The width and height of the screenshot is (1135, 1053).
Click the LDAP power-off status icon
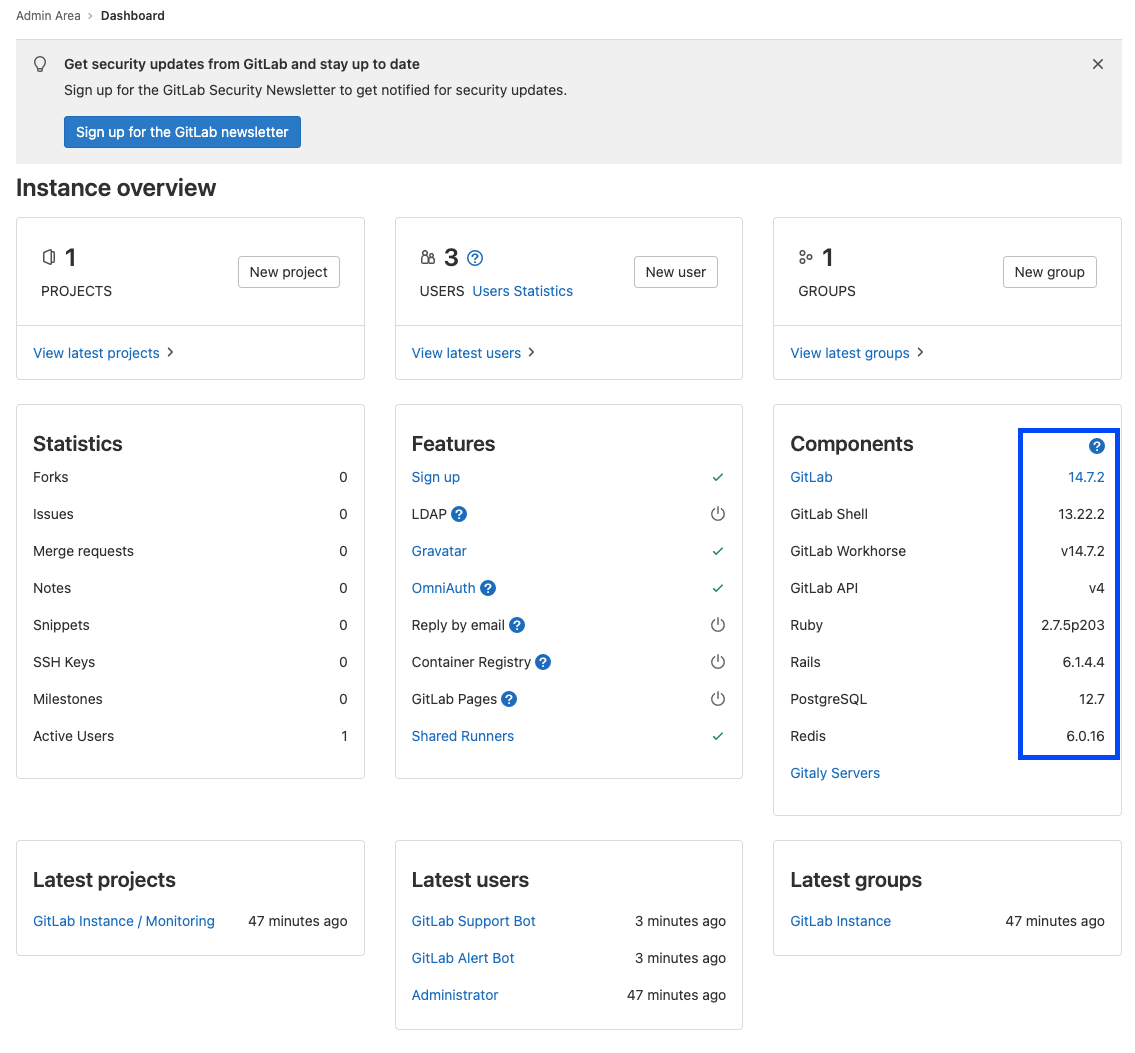click(x=717, y=514)
